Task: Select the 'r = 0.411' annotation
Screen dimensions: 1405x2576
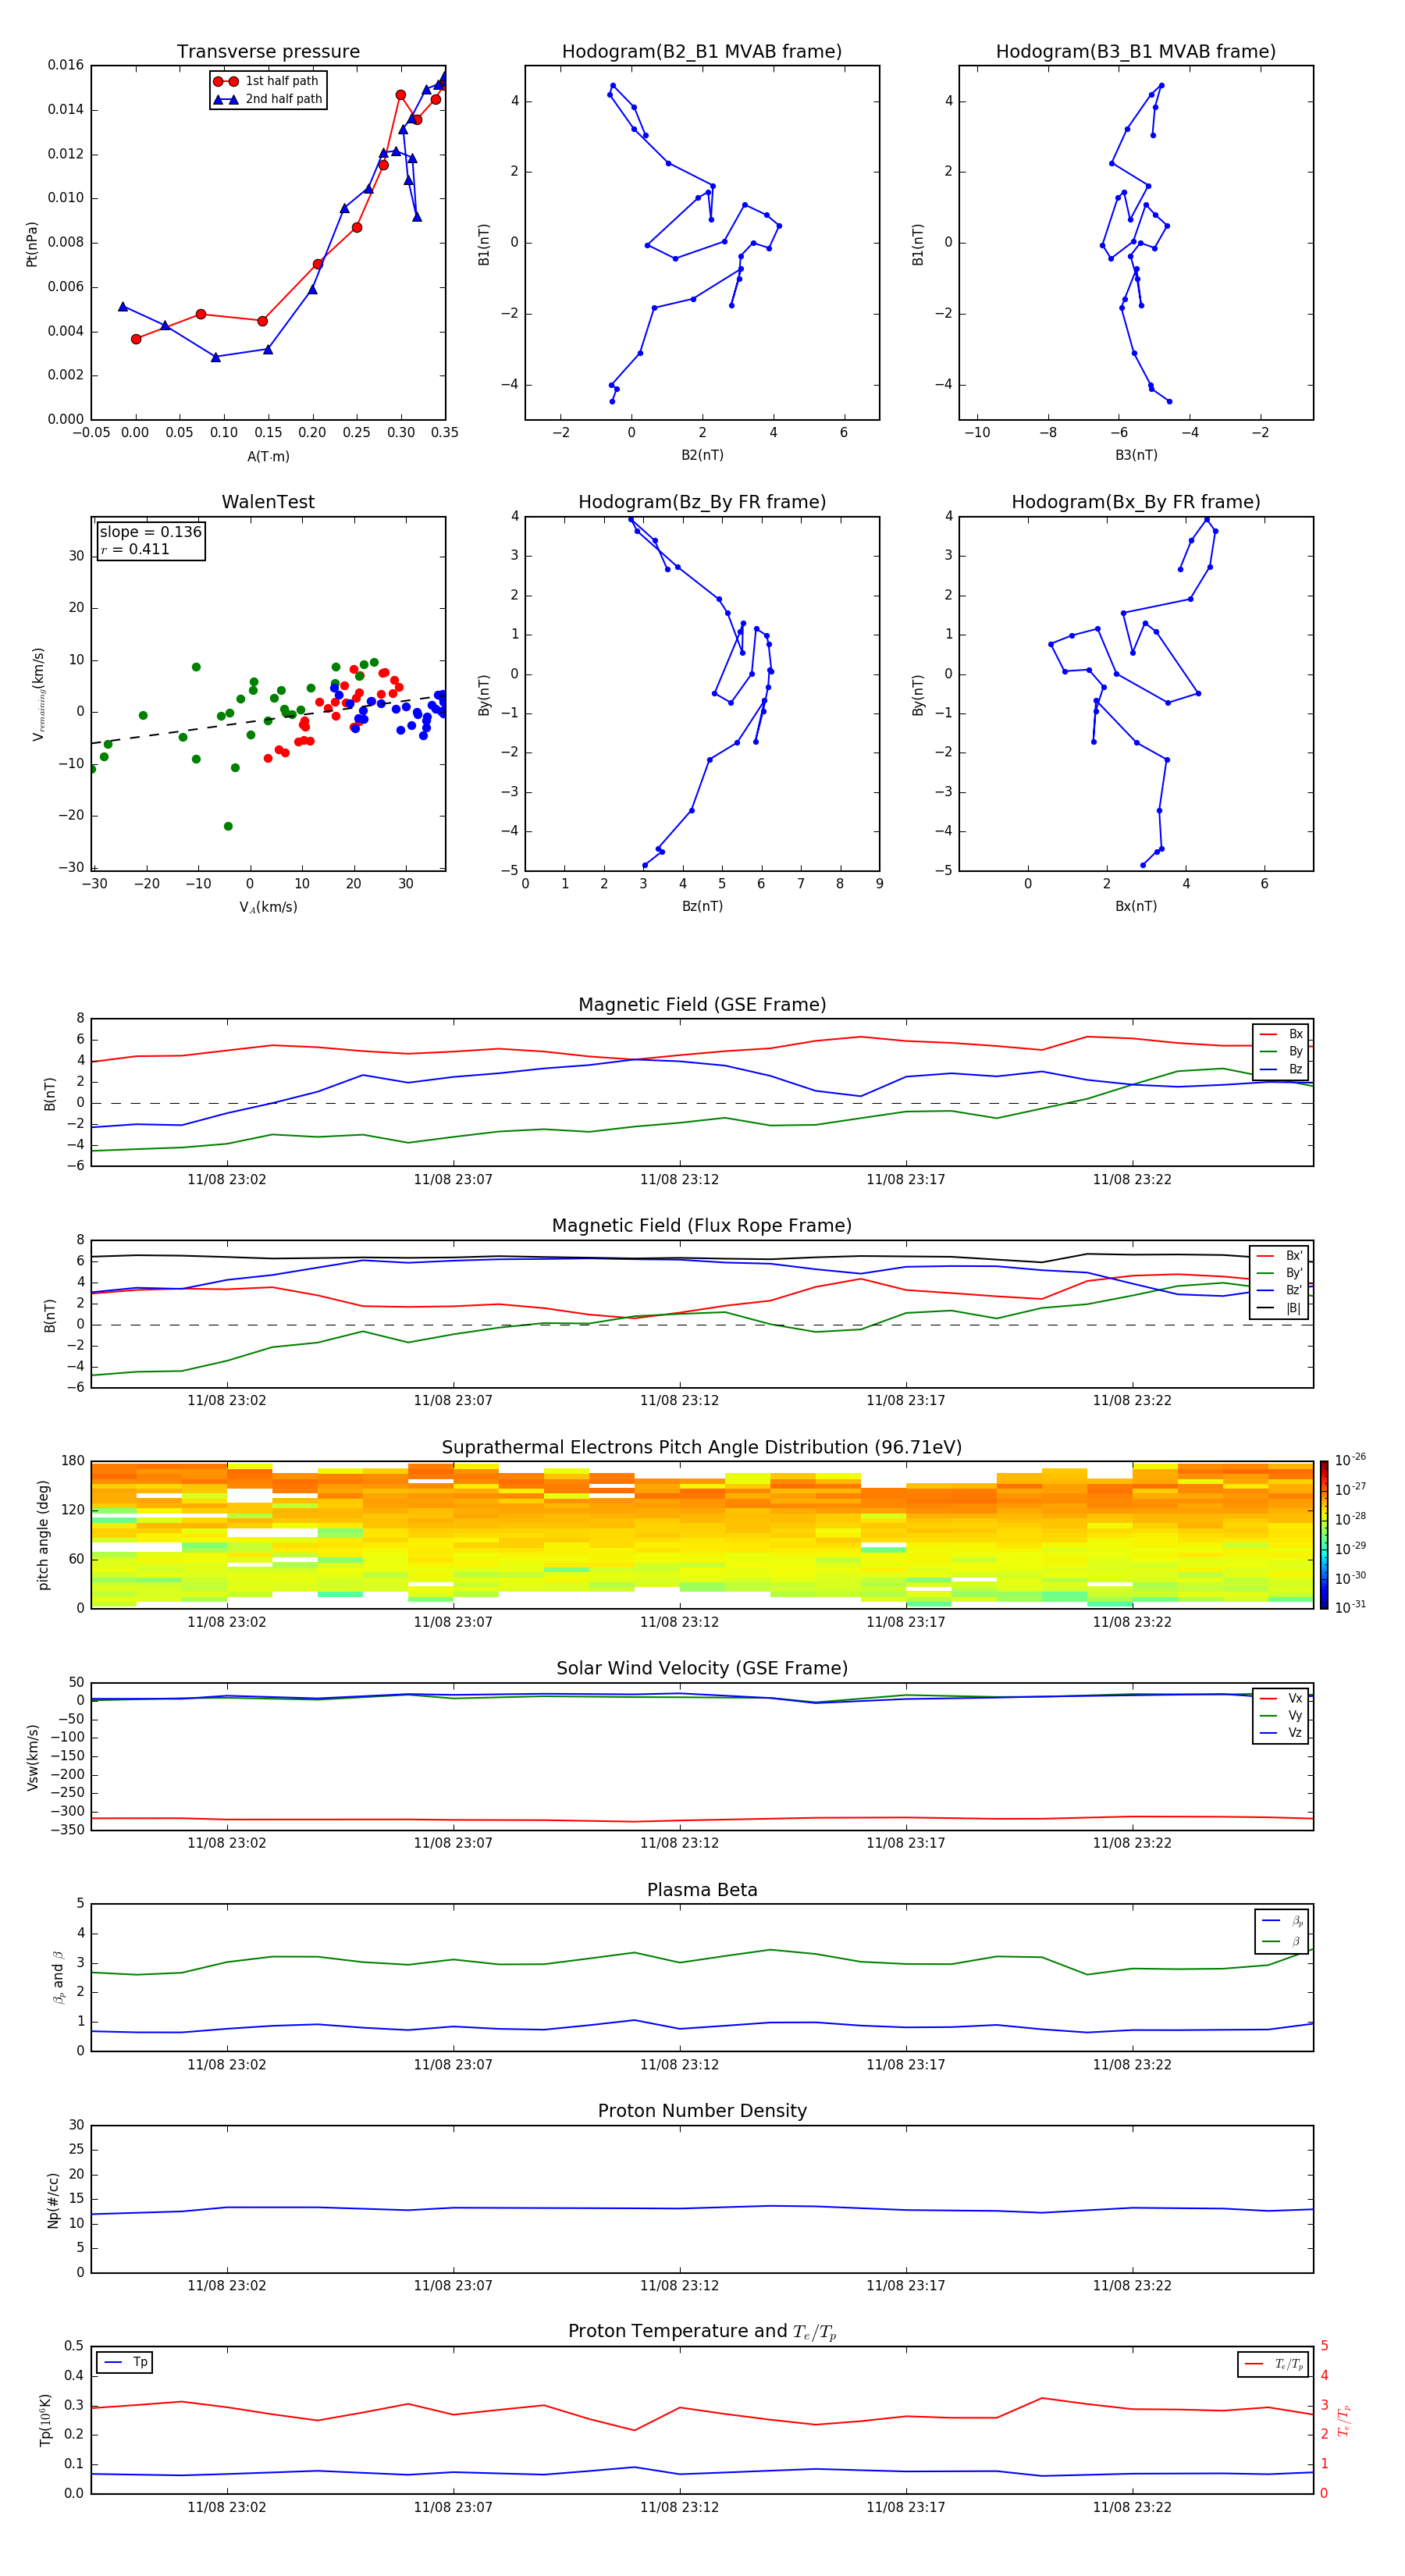Action: (x=135, y=549)
